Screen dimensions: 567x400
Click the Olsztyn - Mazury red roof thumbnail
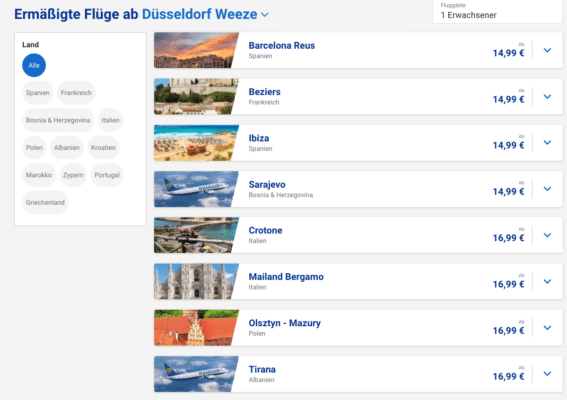tap(196, 328)
